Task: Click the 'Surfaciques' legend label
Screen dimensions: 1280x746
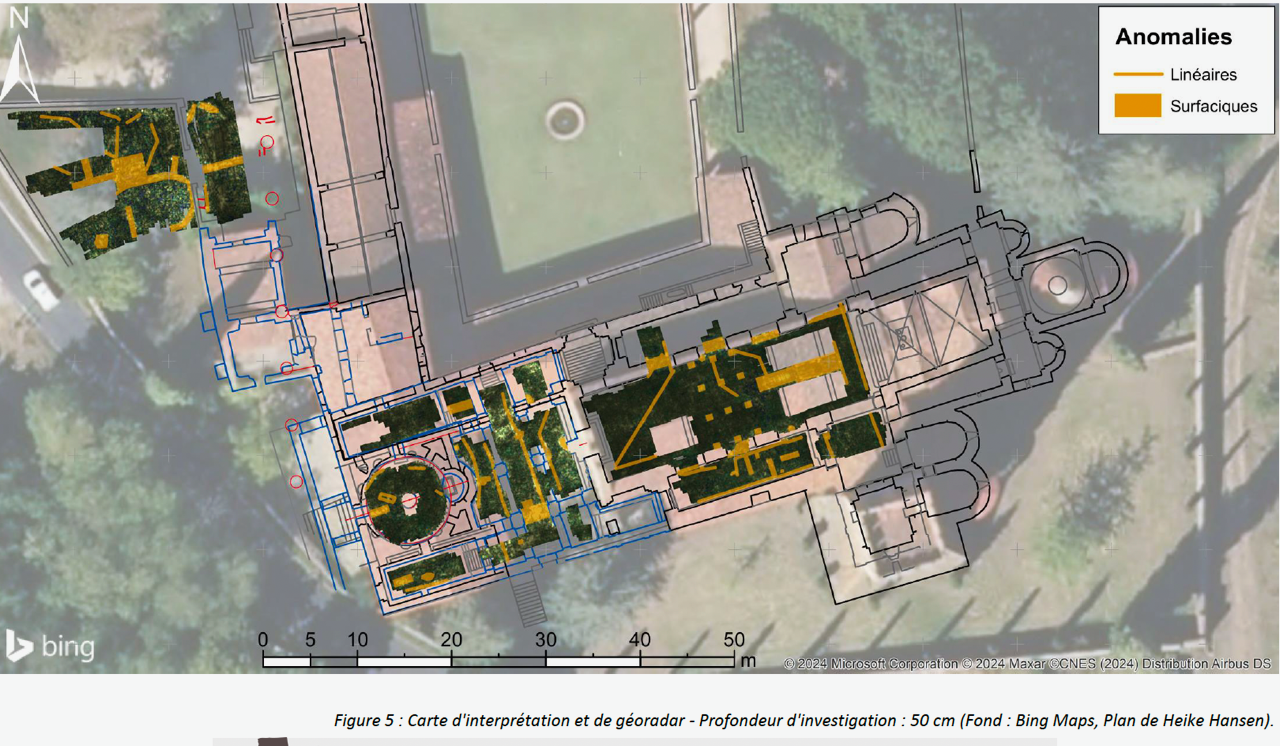Action: [1214, 107]
